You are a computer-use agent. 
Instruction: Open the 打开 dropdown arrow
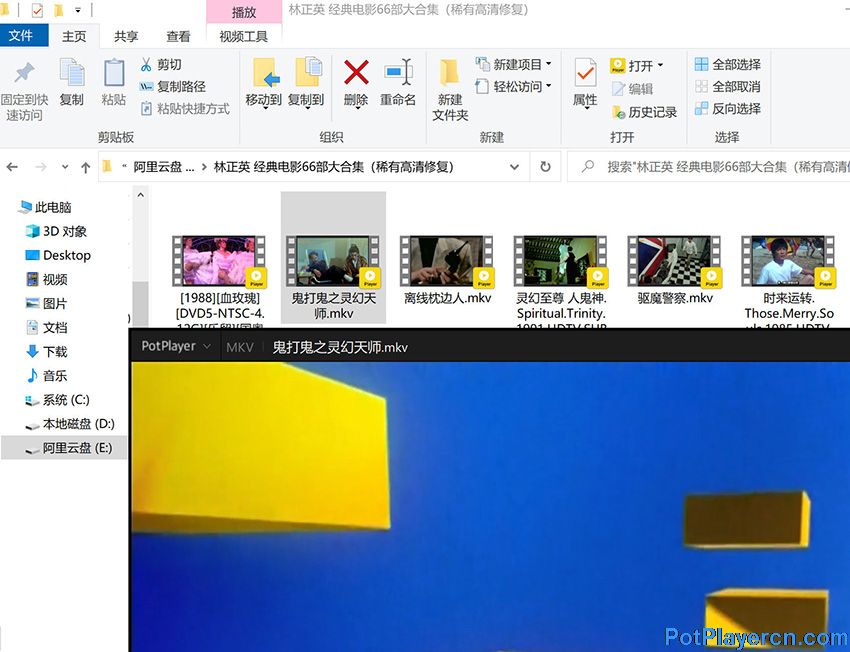(660, 66)
